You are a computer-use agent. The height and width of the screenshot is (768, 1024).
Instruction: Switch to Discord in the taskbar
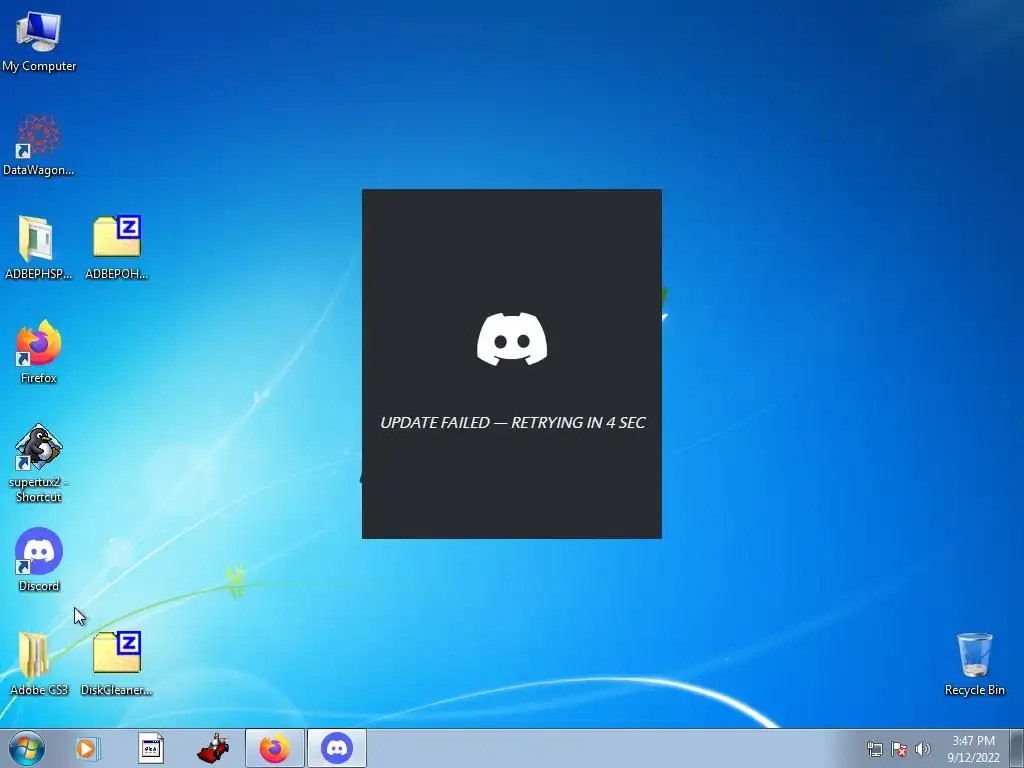pos(337,748)
